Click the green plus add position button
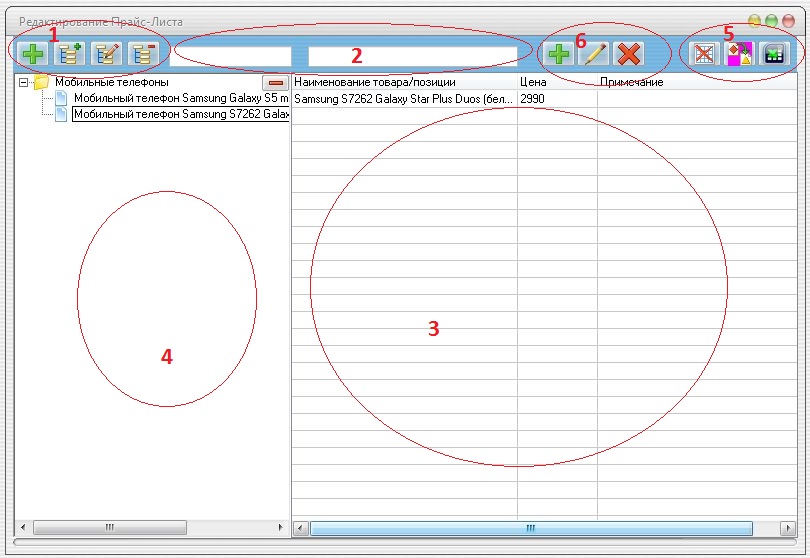This screenshot has width=810, height=558. [x=558, y=54]
